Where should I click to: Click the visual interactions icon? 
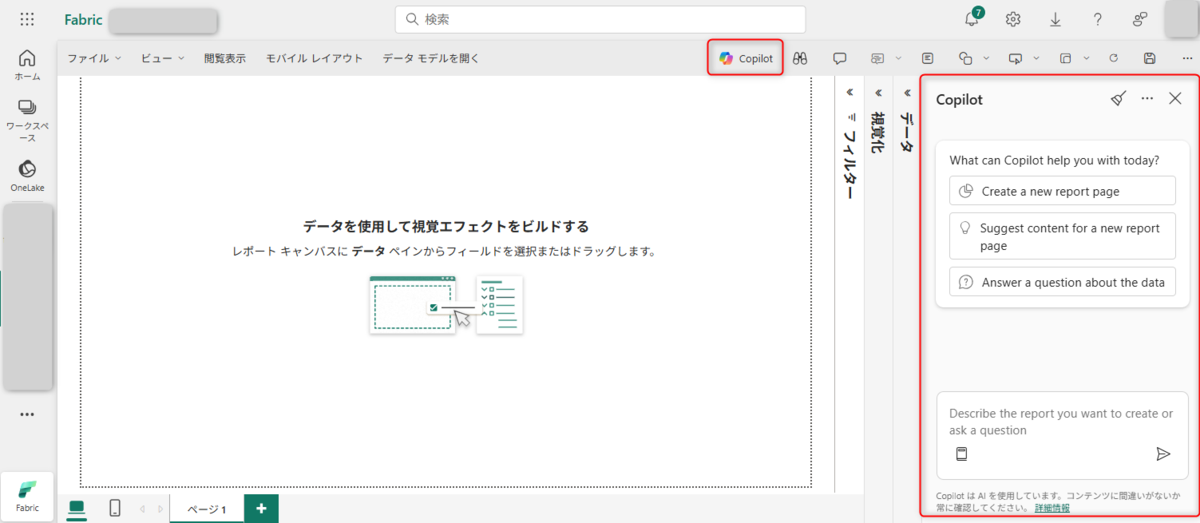pos(1065,58)
